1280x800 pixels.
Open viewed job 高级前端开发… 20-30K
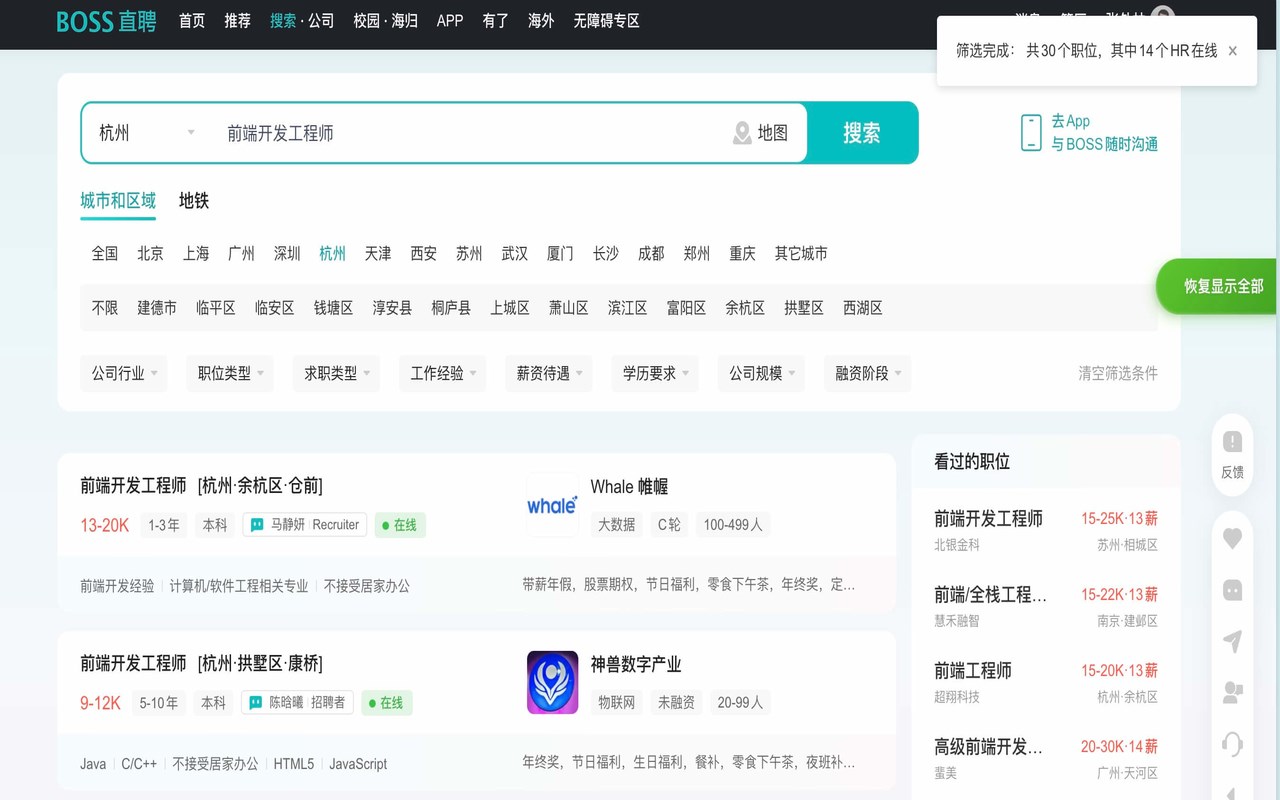1046,758
